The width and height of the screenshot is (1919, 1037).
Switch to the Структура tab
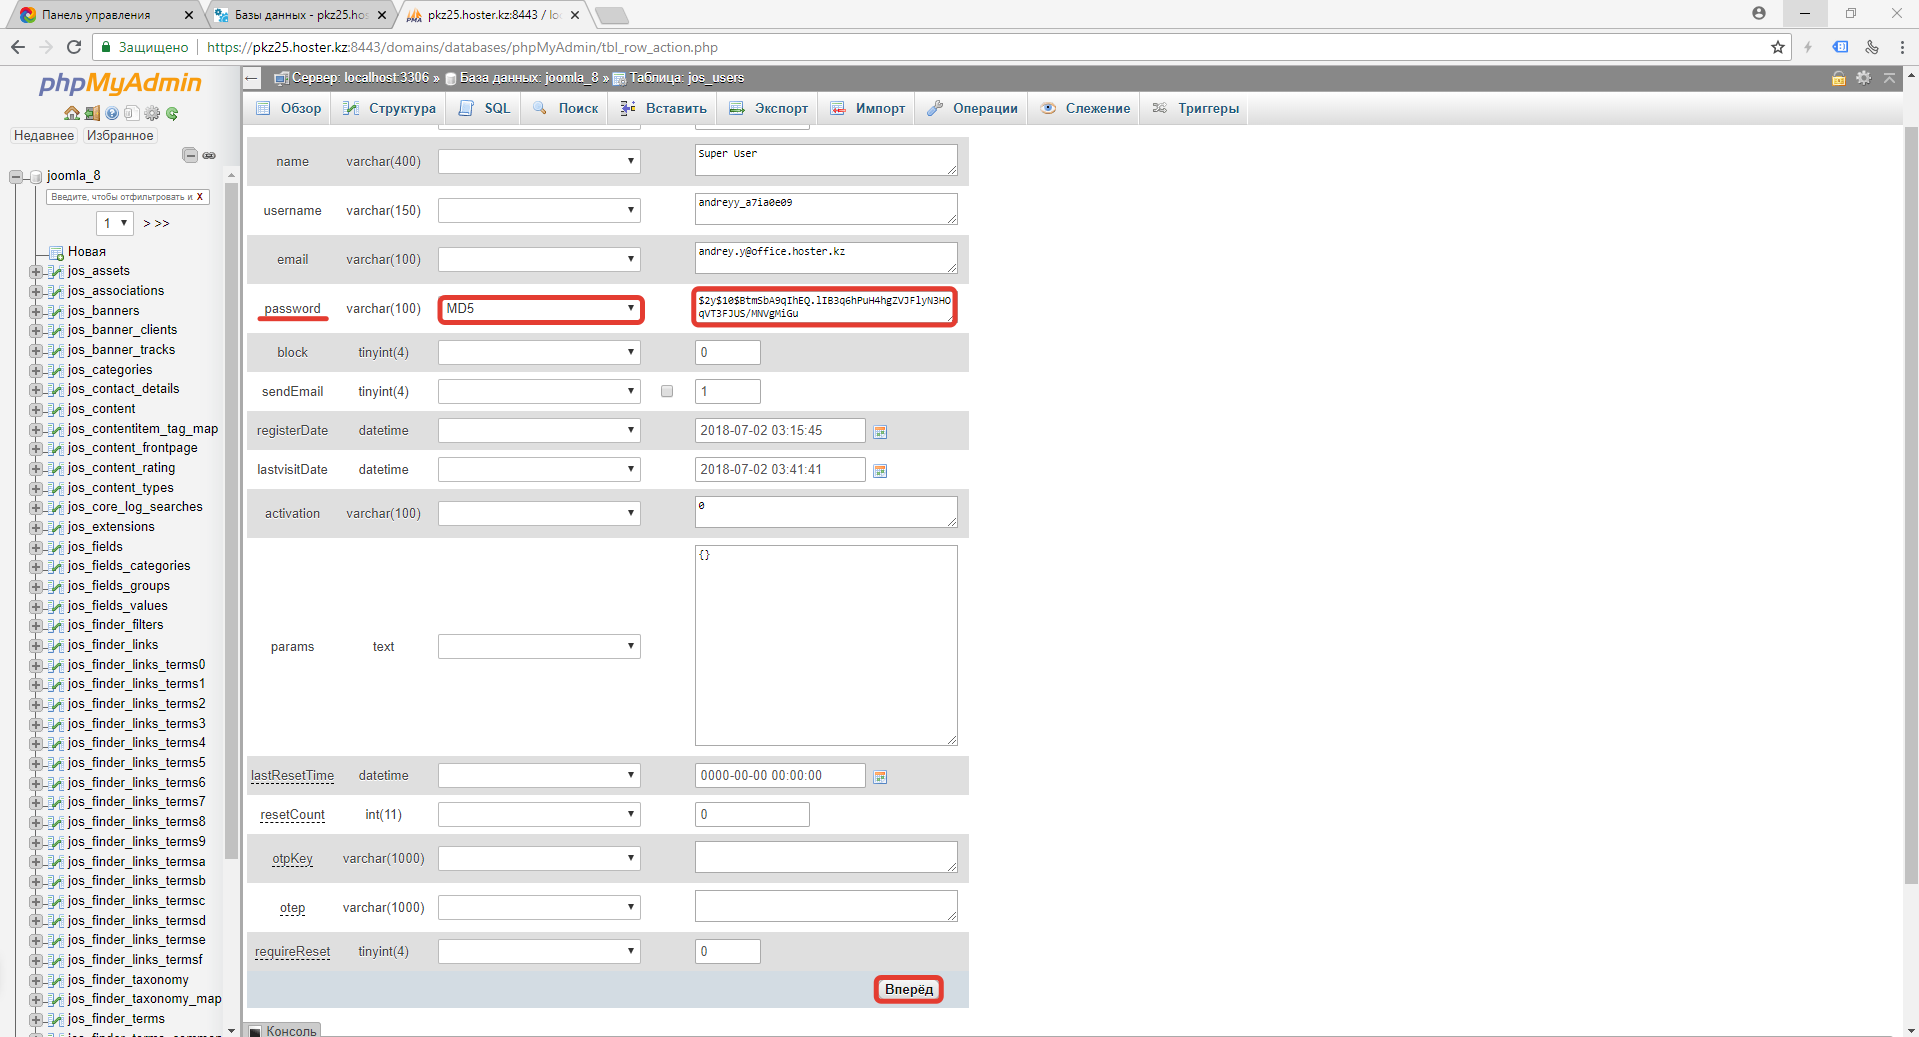390,108
